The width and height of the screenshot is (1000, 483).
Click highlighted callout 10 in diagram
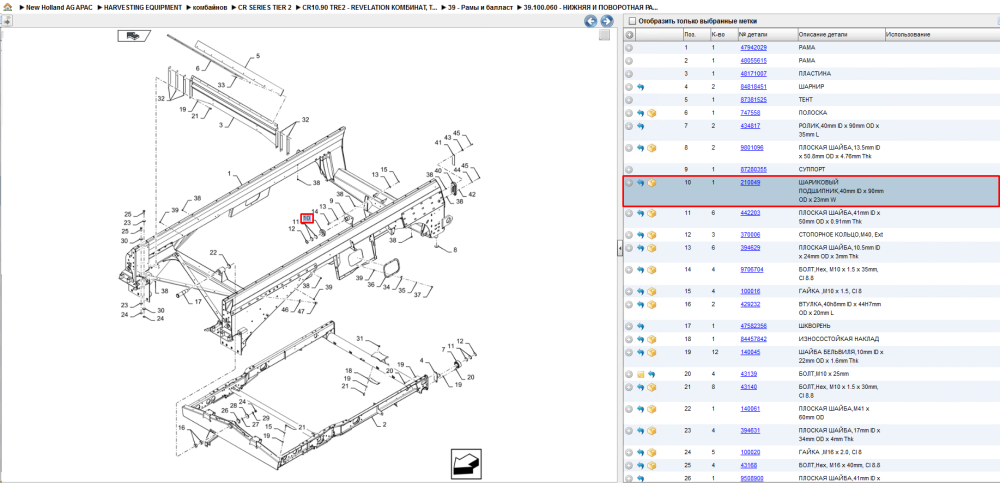coord(307,218)
